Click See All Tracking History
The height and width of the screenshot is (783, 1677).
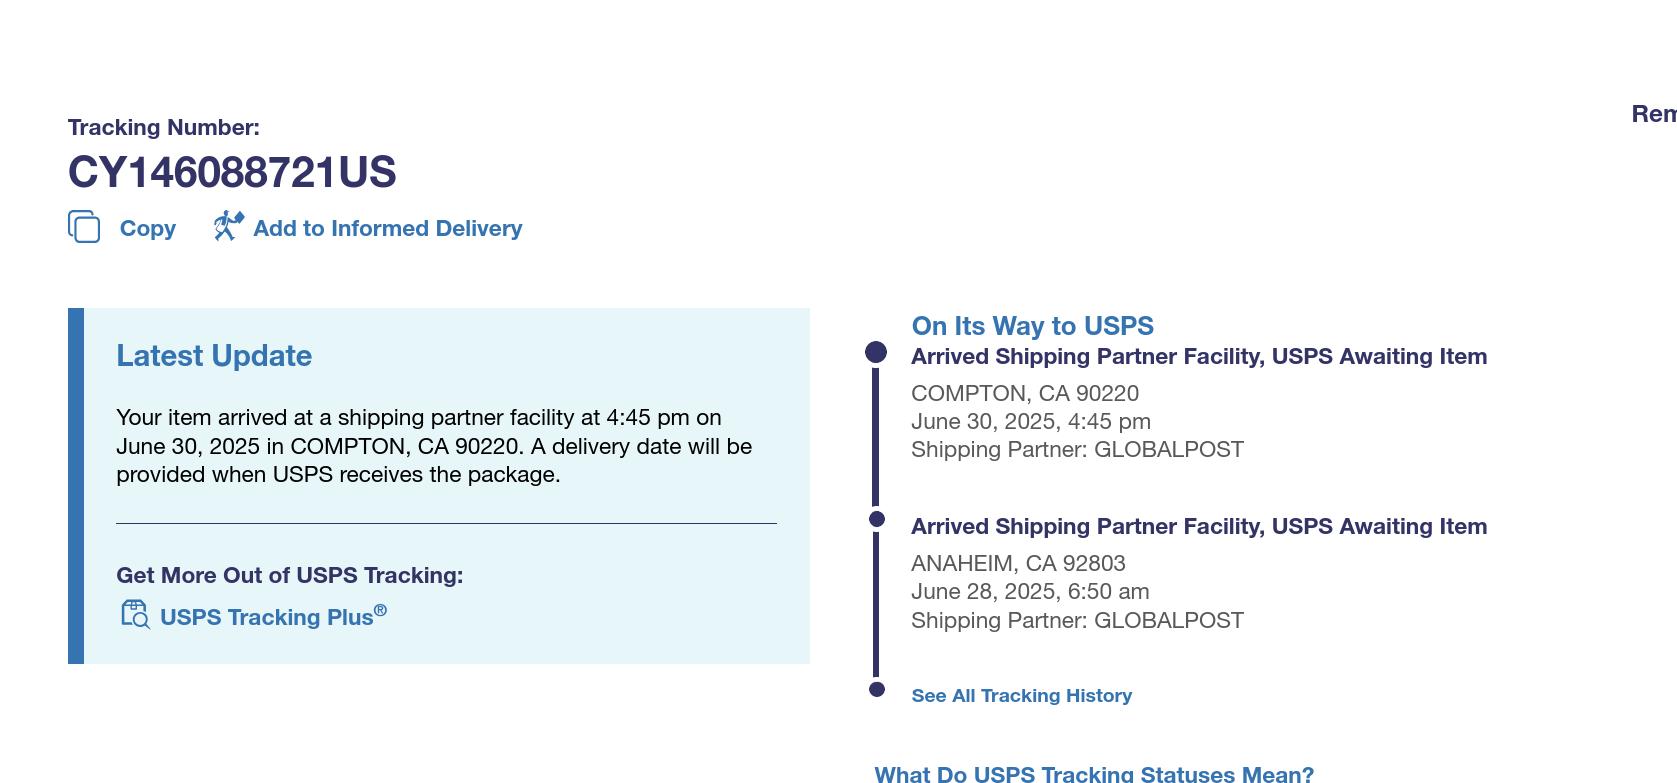coord(1022,695)
